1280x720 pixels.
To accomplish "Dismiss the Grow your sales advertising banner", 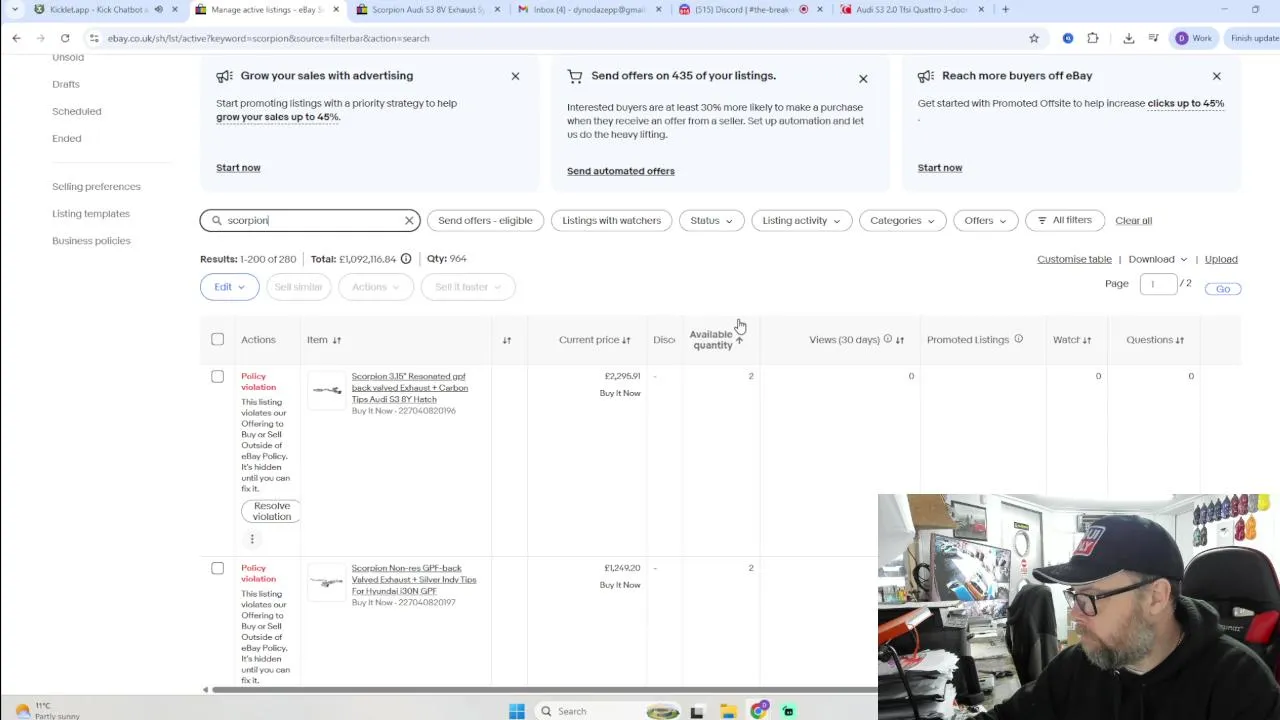I will [x=515, y=76].
